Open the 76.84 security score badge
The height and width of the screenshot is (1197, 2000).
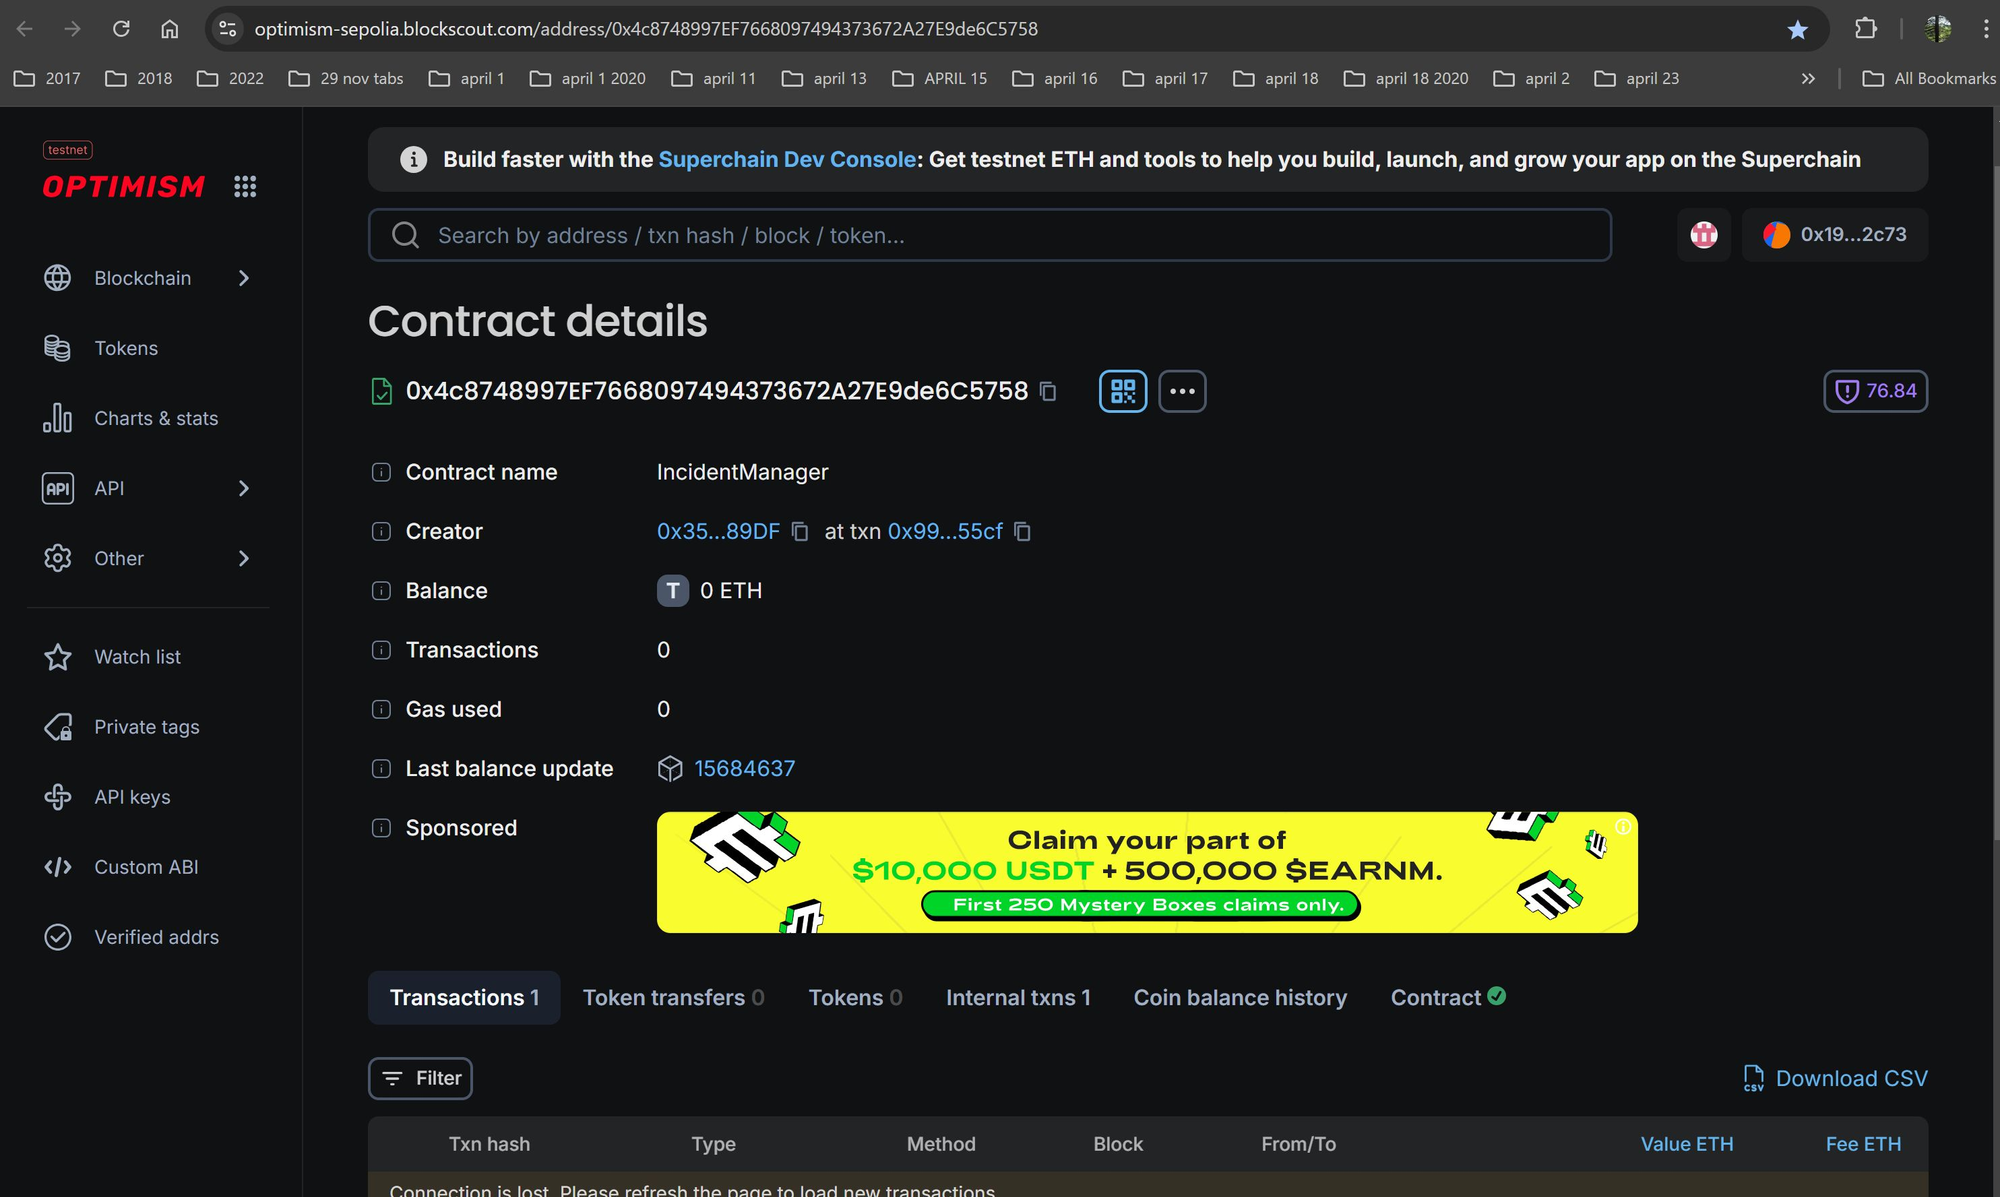coord(1875,391)
